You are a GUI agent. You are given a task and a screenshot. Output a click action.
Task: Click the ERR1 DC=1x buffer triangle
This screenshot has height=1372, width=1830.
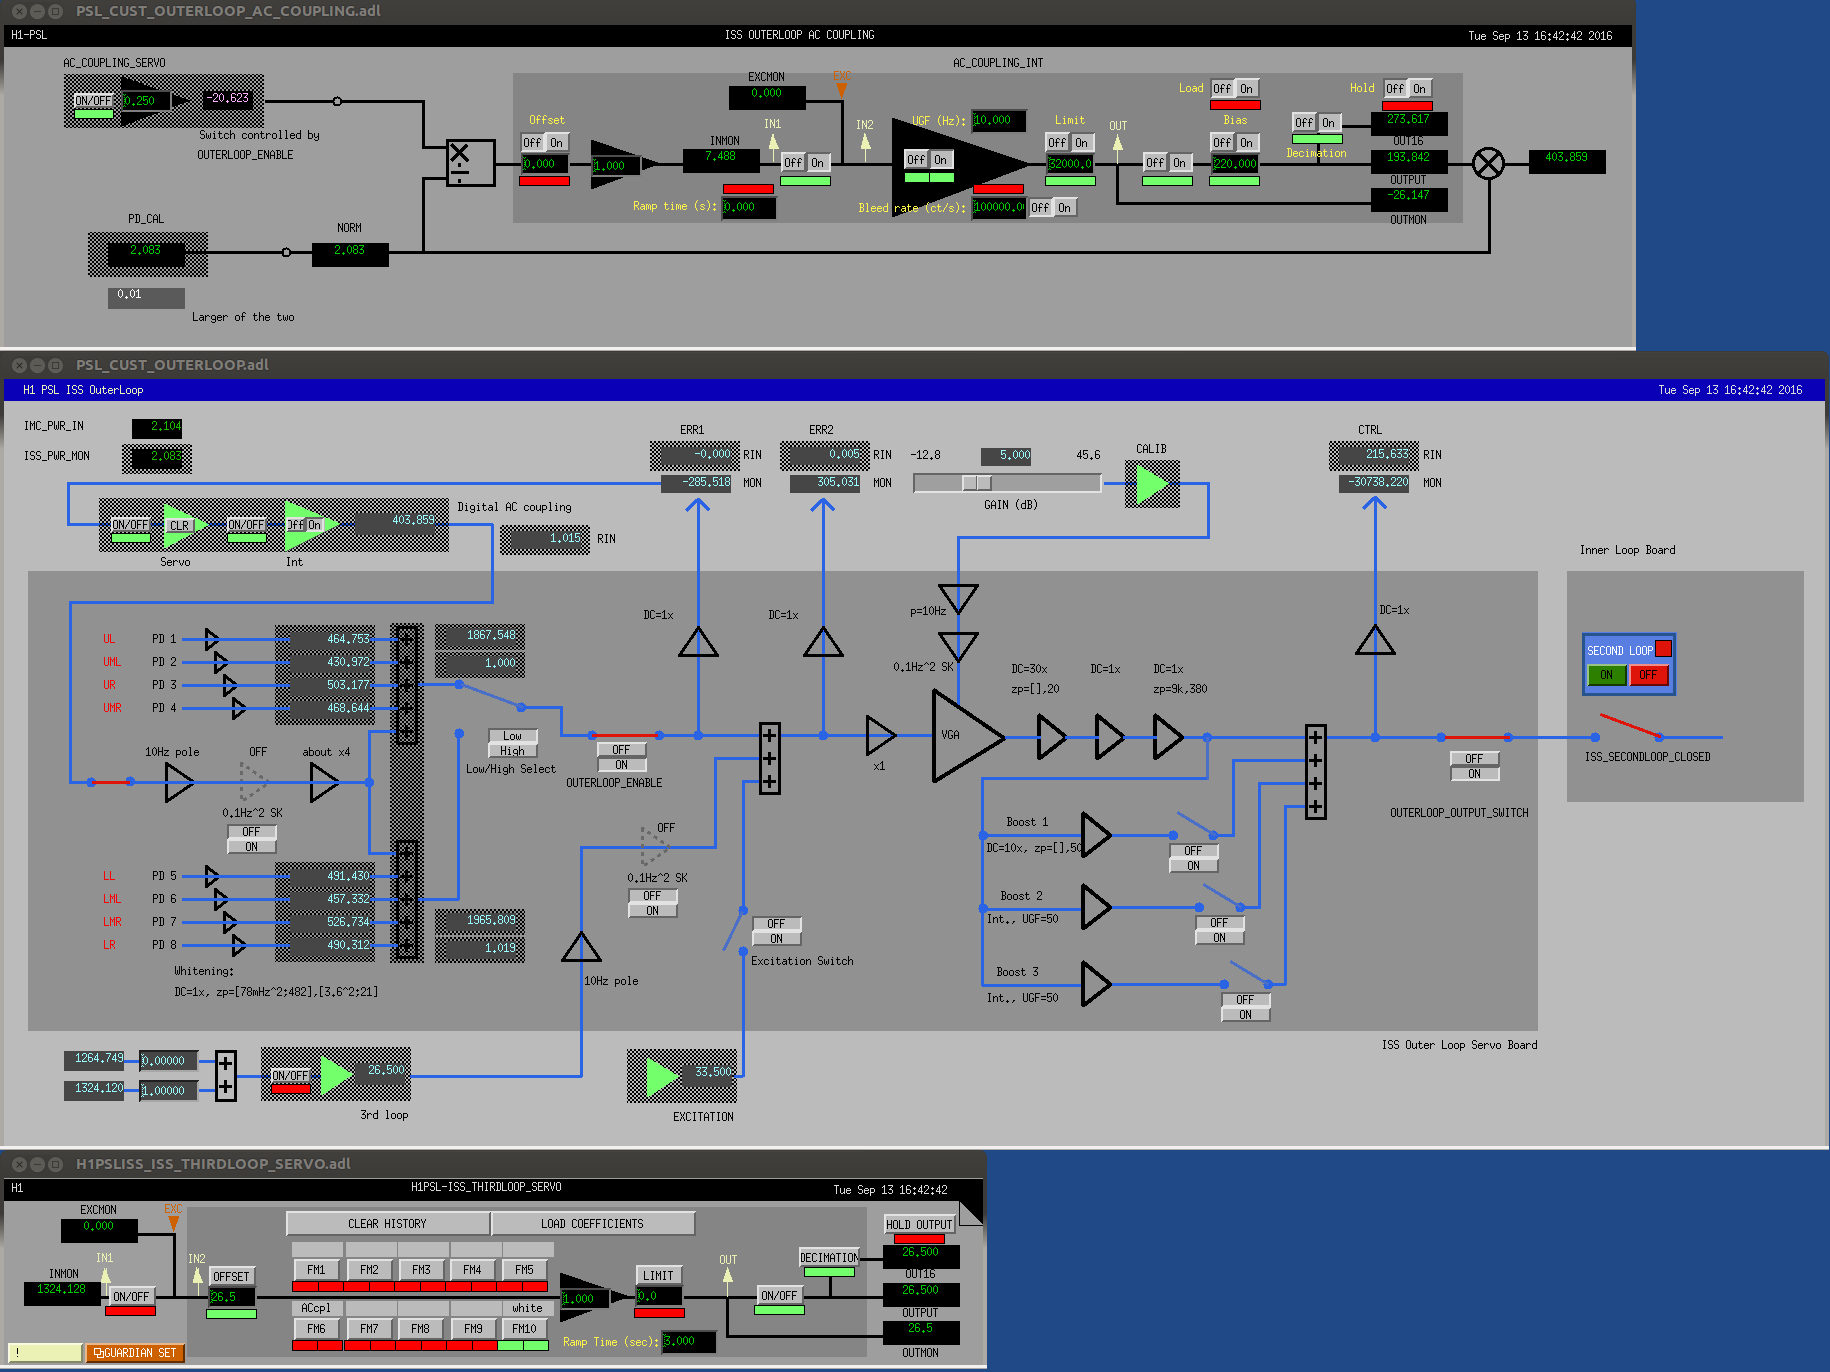(x=698, y=642)
